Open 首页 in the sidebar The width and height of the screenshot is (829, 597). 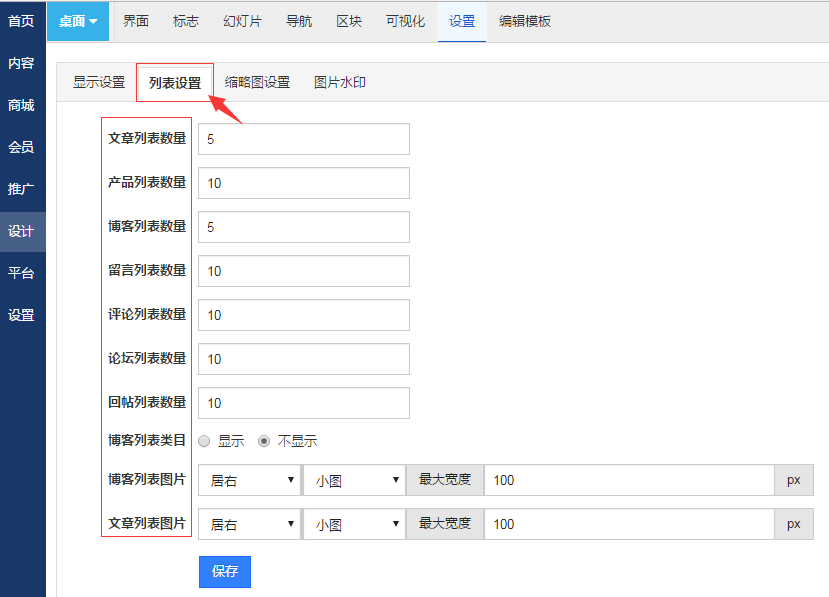click(x=21, y=21)
